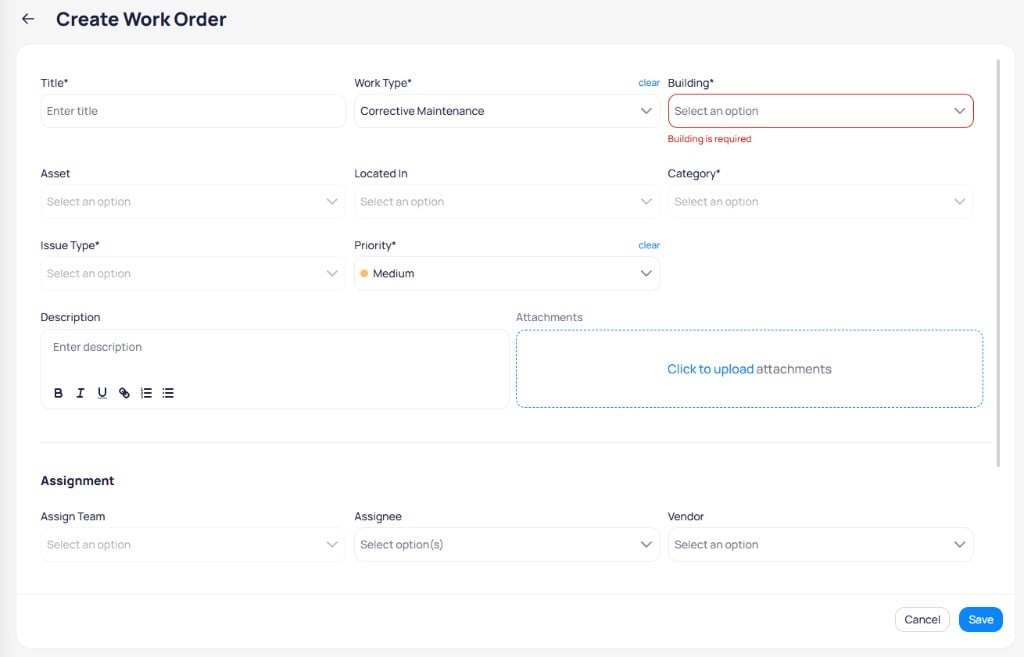Open the Vendor dropdown

click(820, 545)
